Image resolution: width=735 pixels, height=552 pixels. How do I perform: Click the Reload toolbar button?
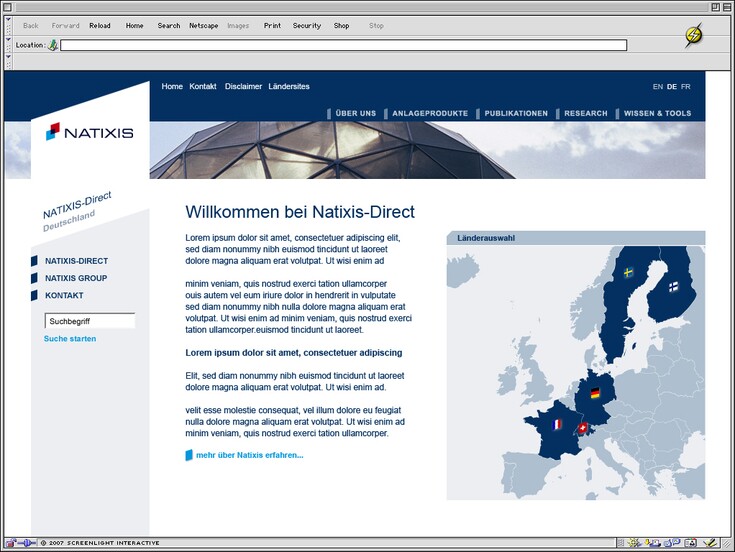point(100,26)
